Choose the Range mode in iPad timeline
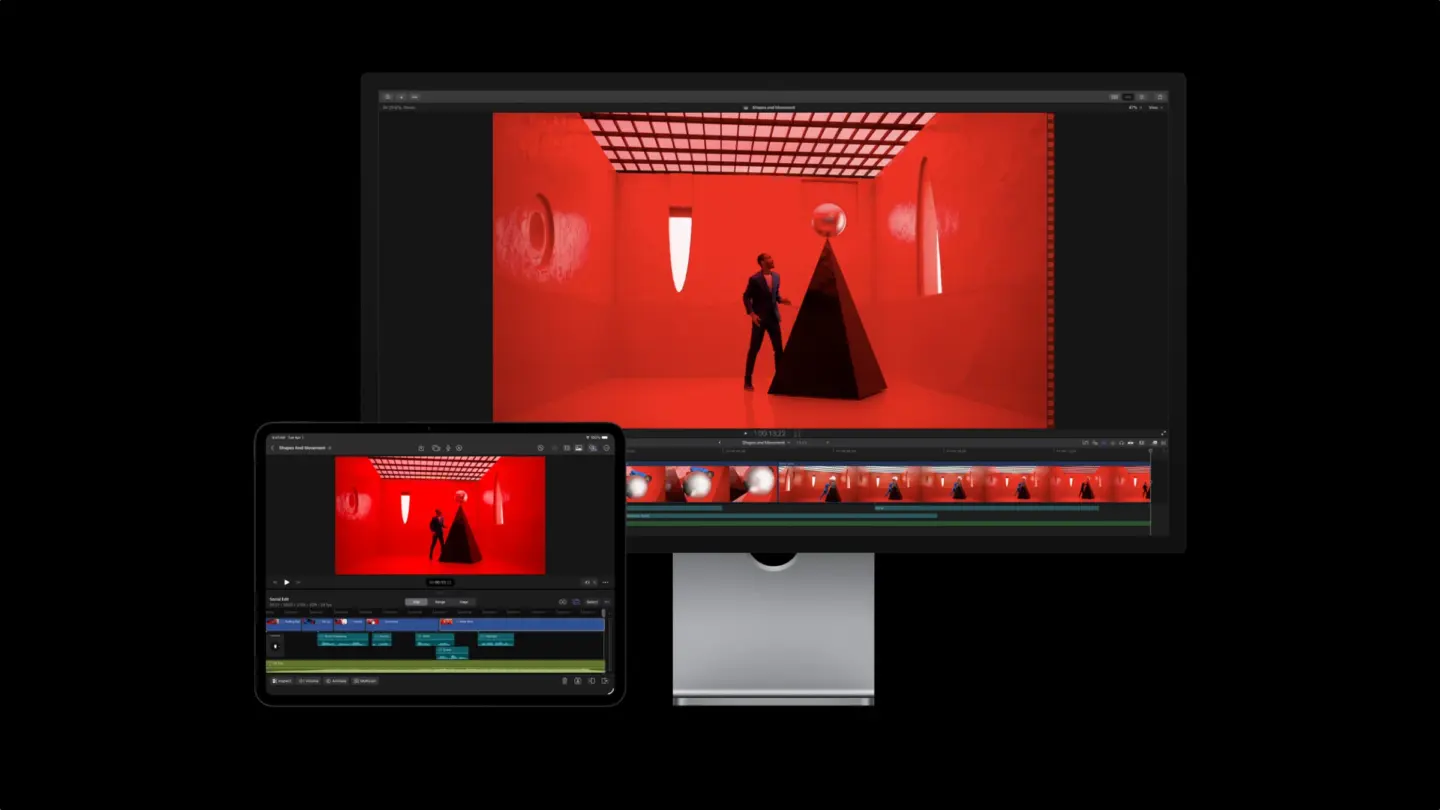Image resolution: width=1440 pixels, height=810 pixels. point(440,602)
